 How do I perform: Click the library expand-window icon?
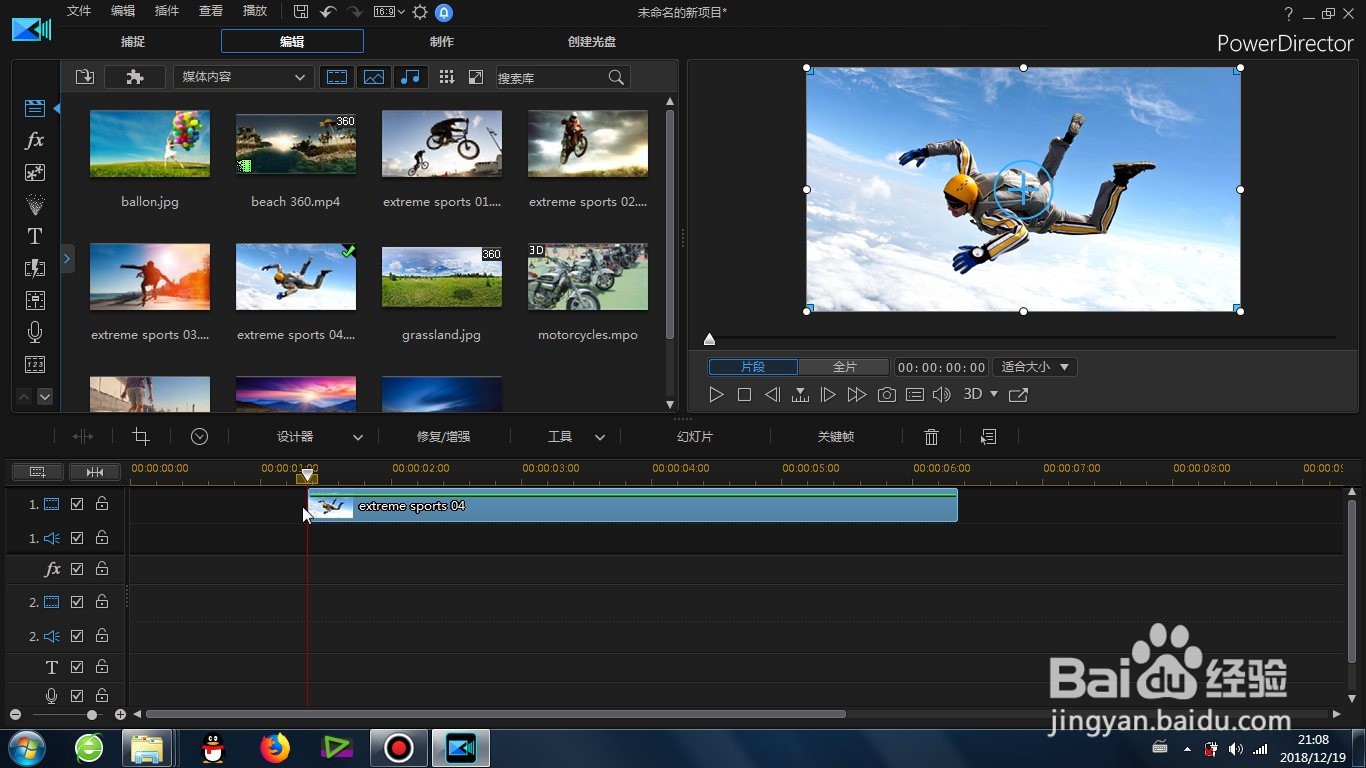(x=476, y=77)
